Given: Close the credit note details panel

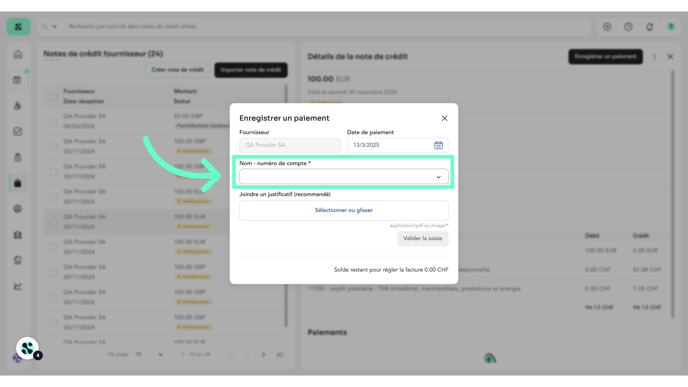Looking at the screenshot, I should click(670, 57).
